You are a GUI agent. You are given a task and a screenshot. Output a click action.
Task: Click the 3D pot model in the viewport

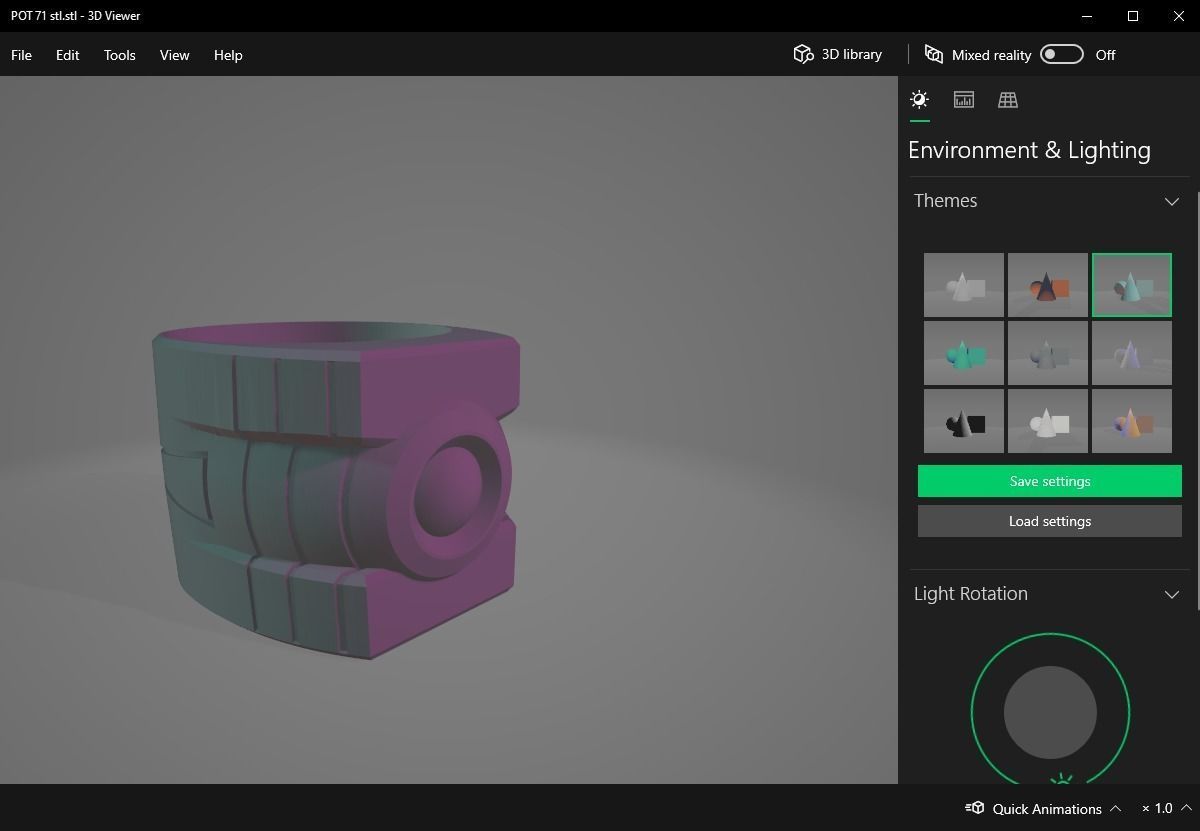pos(336,489)
